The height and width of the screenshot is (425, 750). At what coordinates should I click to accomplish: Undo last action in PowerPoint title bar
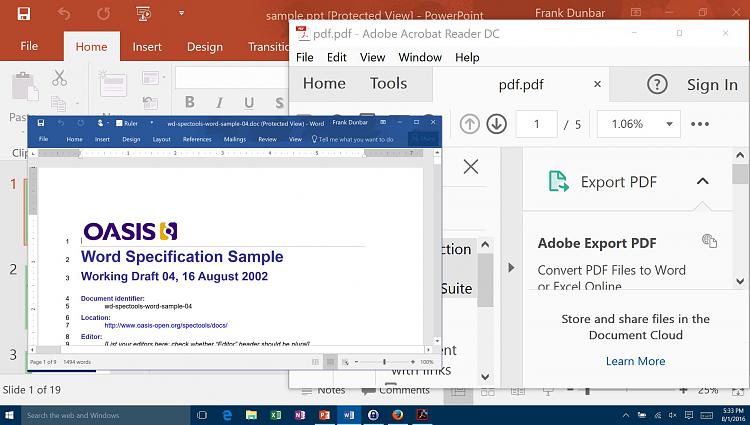click(x=64, y=13)
